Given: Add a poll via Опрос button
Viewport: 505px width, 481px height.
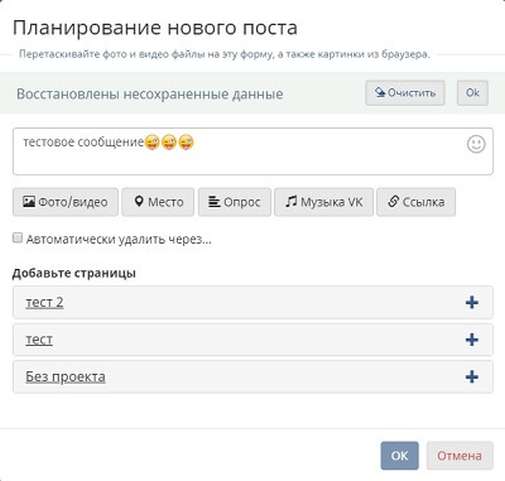Looking at the screenshot, I should [x=234, y=202].
